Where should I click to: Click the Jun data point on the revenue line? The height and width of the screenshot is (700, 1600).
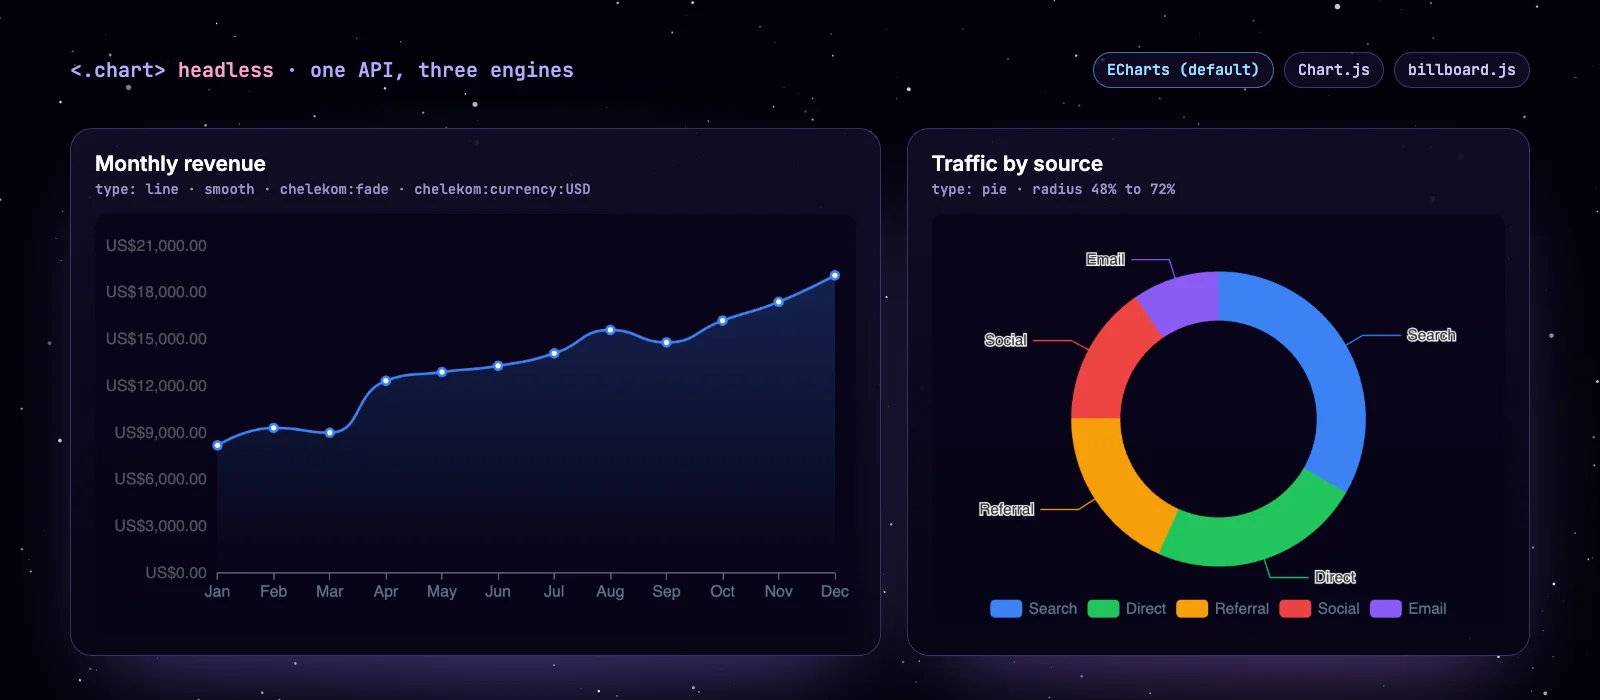[x=498, y=366]
